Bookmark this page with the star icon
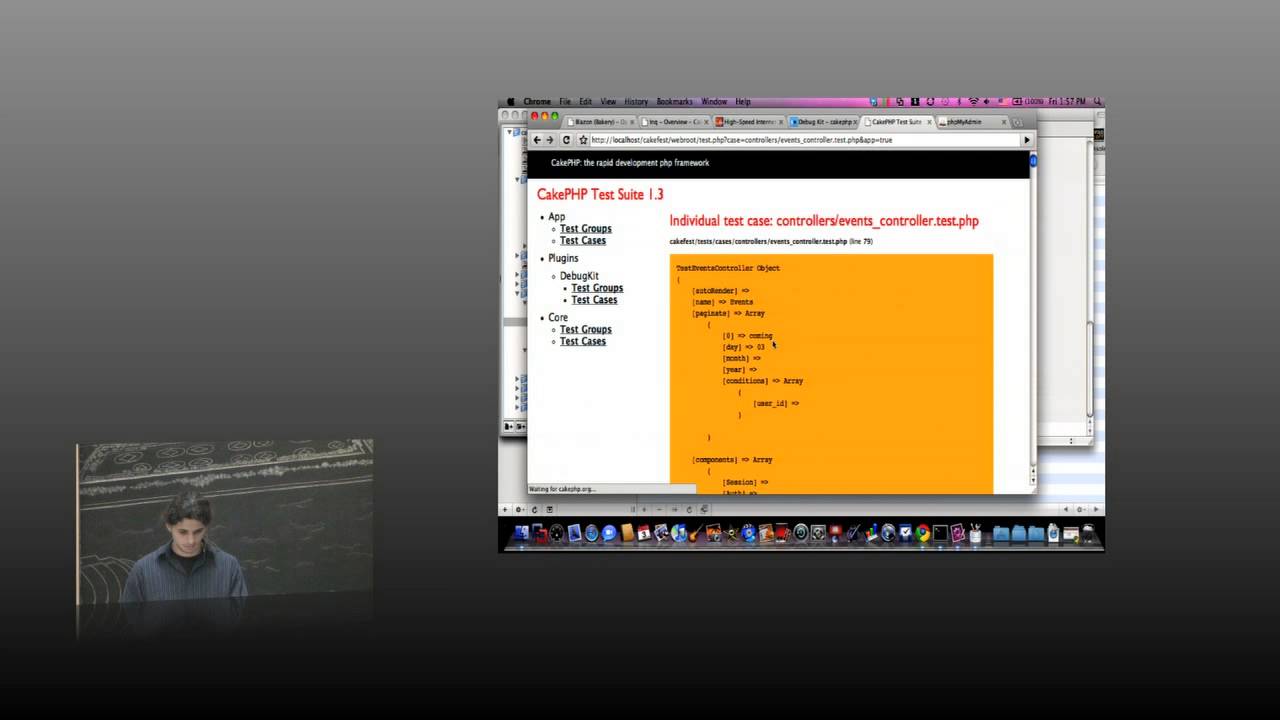Viewport: 1280px width, 720px height. tap(583, 140)
